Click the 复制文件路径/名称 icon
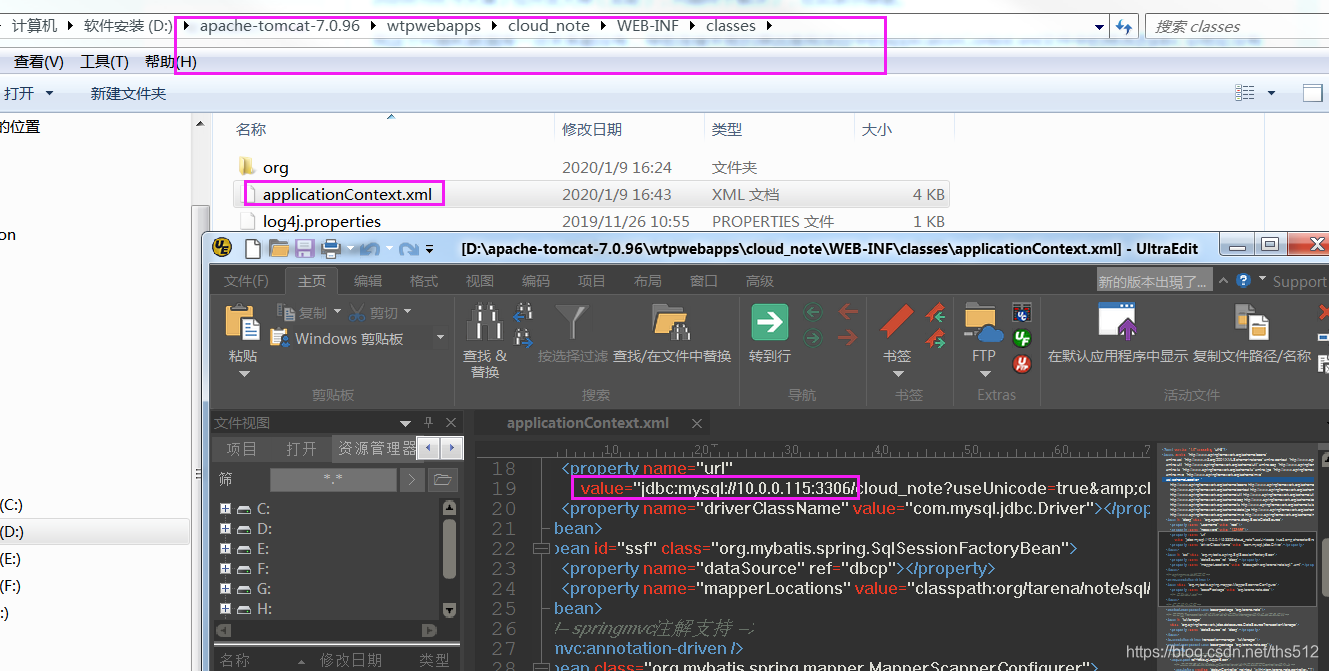The image size is (1329, 671). (x=1251, y=322)
